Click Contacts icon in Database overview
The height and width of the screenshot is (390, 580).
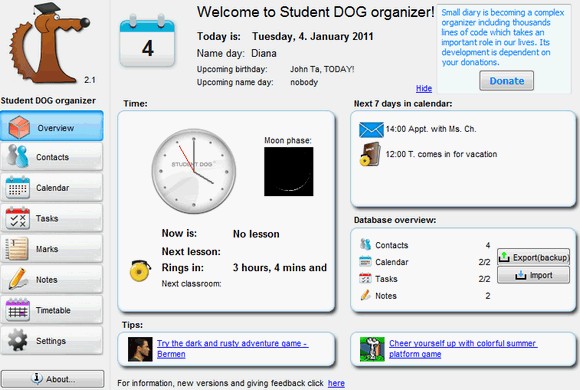click(x=365, y=244)
